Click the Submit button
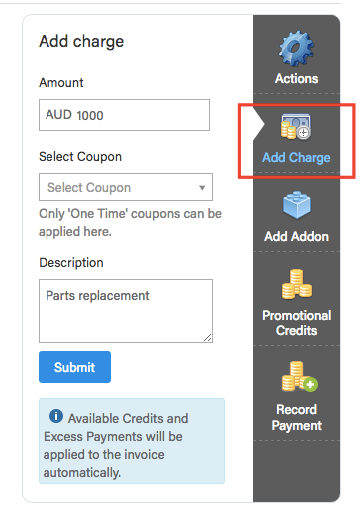The width and height of the screenshot is (361, 515). tap(75, 367)
